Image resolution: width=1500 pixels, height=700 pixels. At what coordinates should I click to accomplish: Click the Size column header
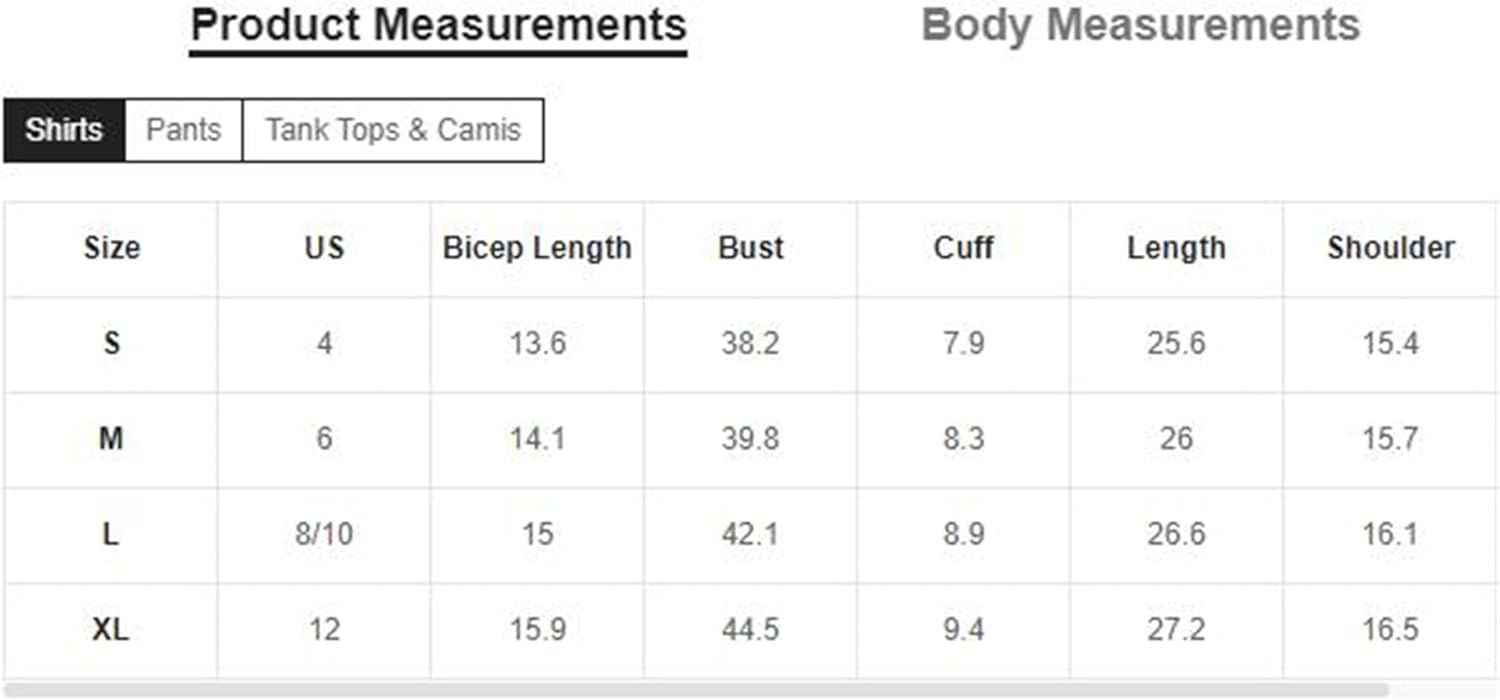click(x=111, y=248)
